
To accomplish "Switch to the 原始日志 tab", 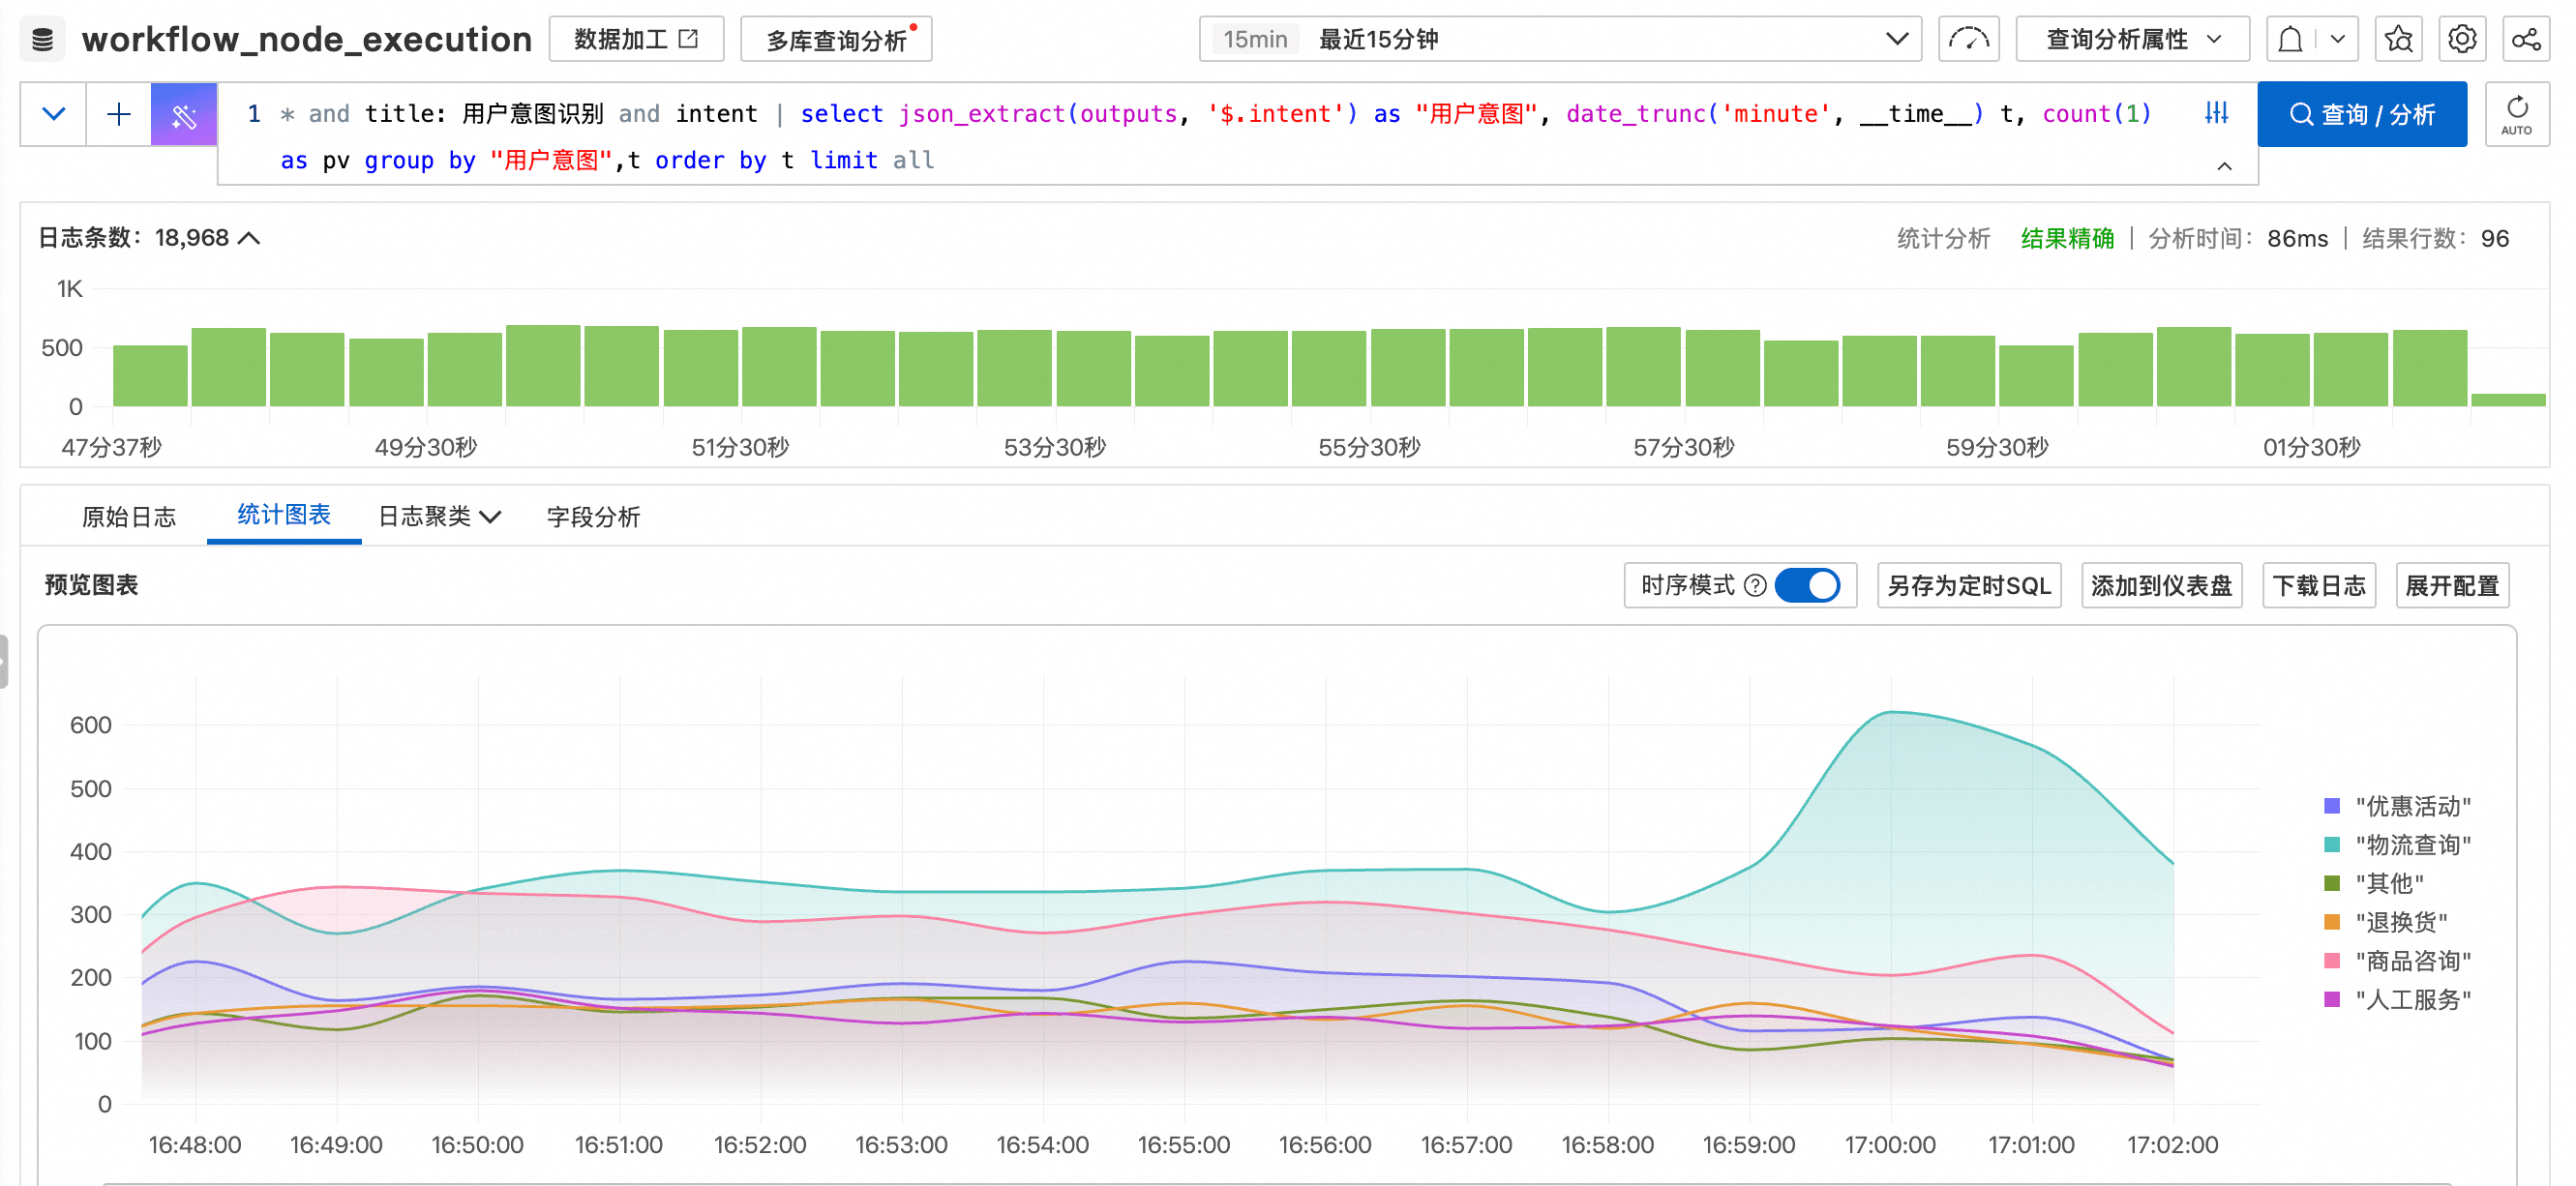I will coord(129,517).
